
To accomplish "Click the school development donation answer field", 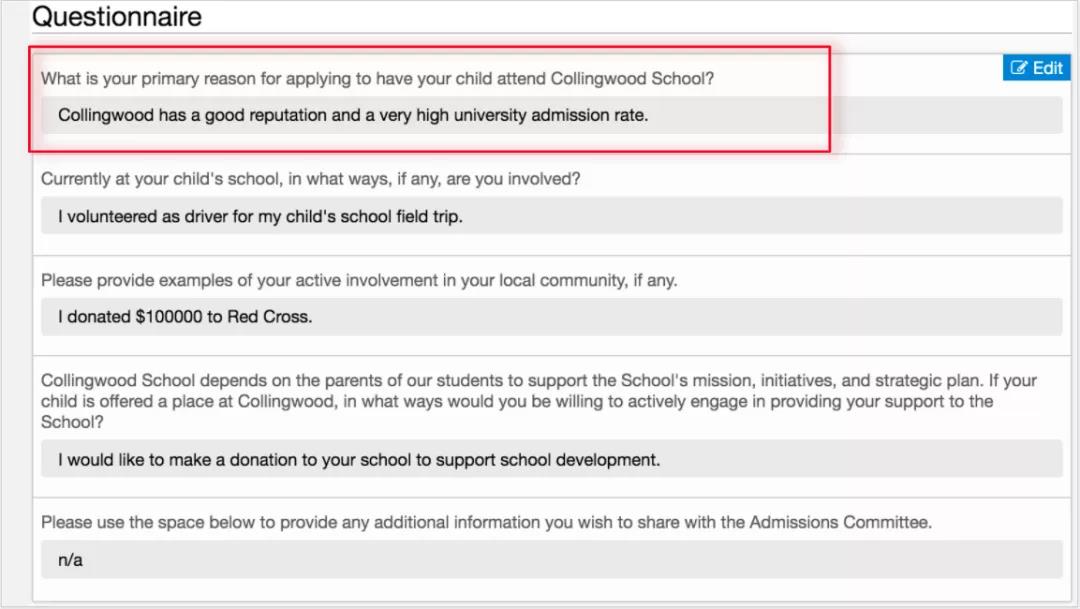I will point(551,460).
